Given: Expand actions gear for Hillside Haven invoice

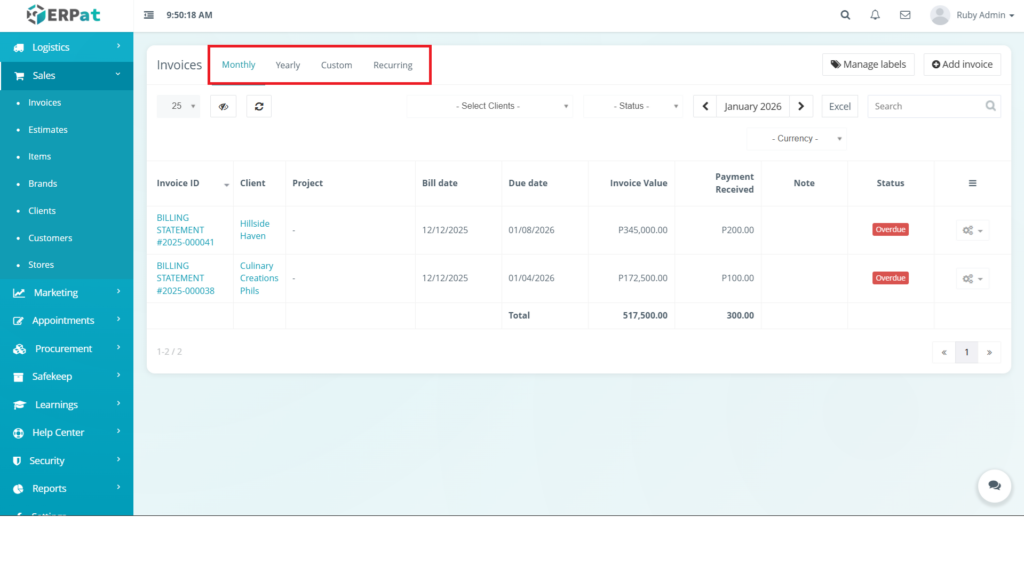Looking at the screenshot, I should [x=972, y=230].
